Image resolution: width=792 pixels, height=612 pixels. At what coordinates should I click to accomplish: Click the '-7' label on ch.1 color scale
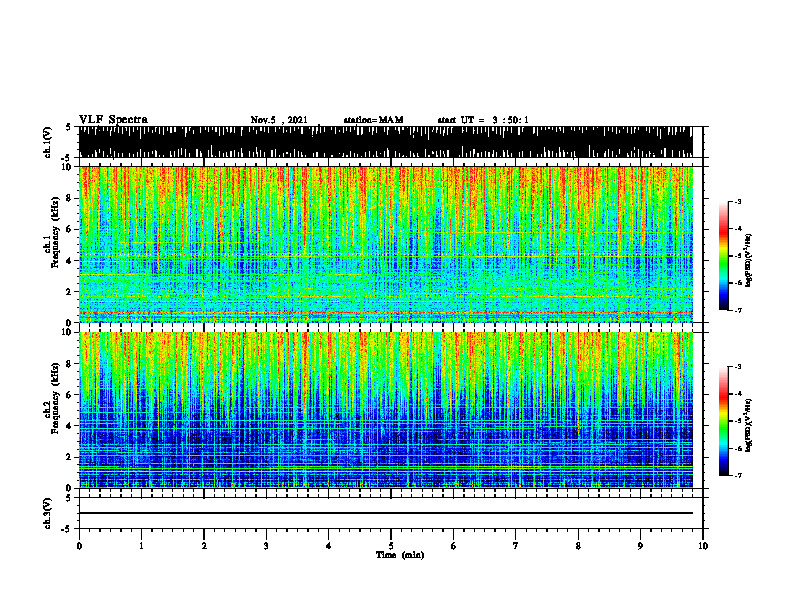(737, 310)
